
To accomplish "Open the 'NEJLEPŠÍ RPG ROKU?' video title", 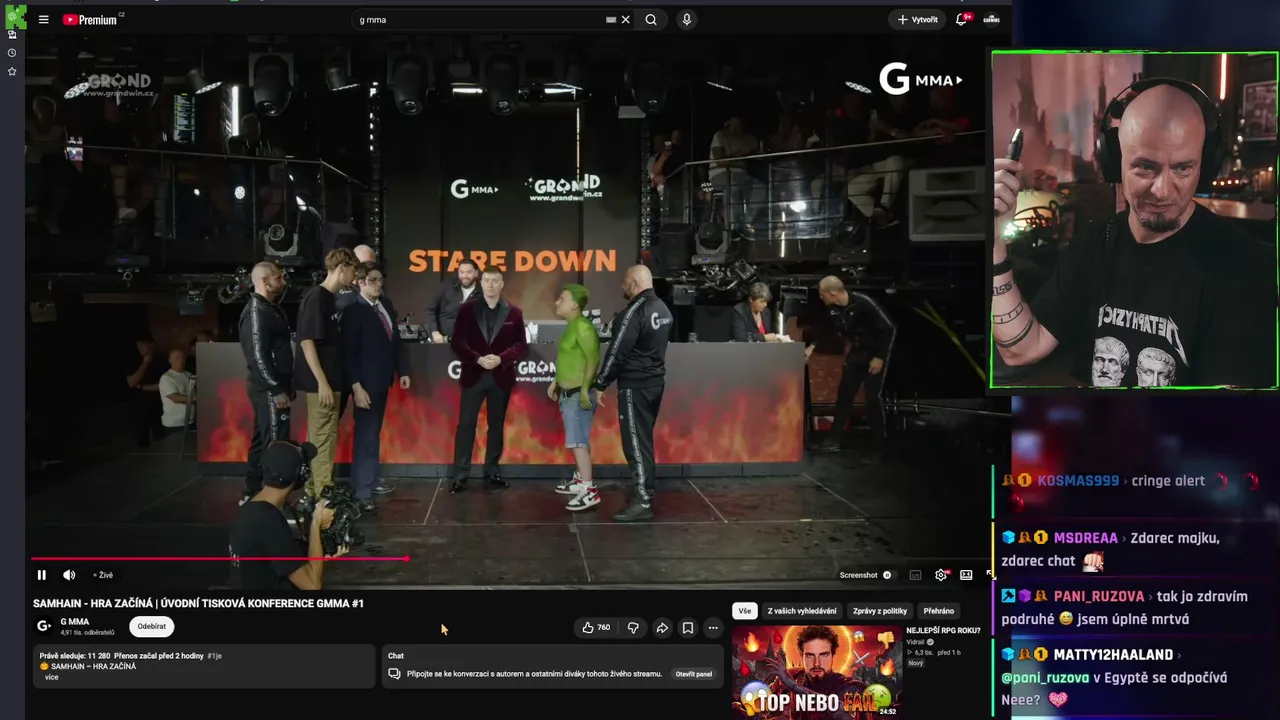I will (943, 631).
